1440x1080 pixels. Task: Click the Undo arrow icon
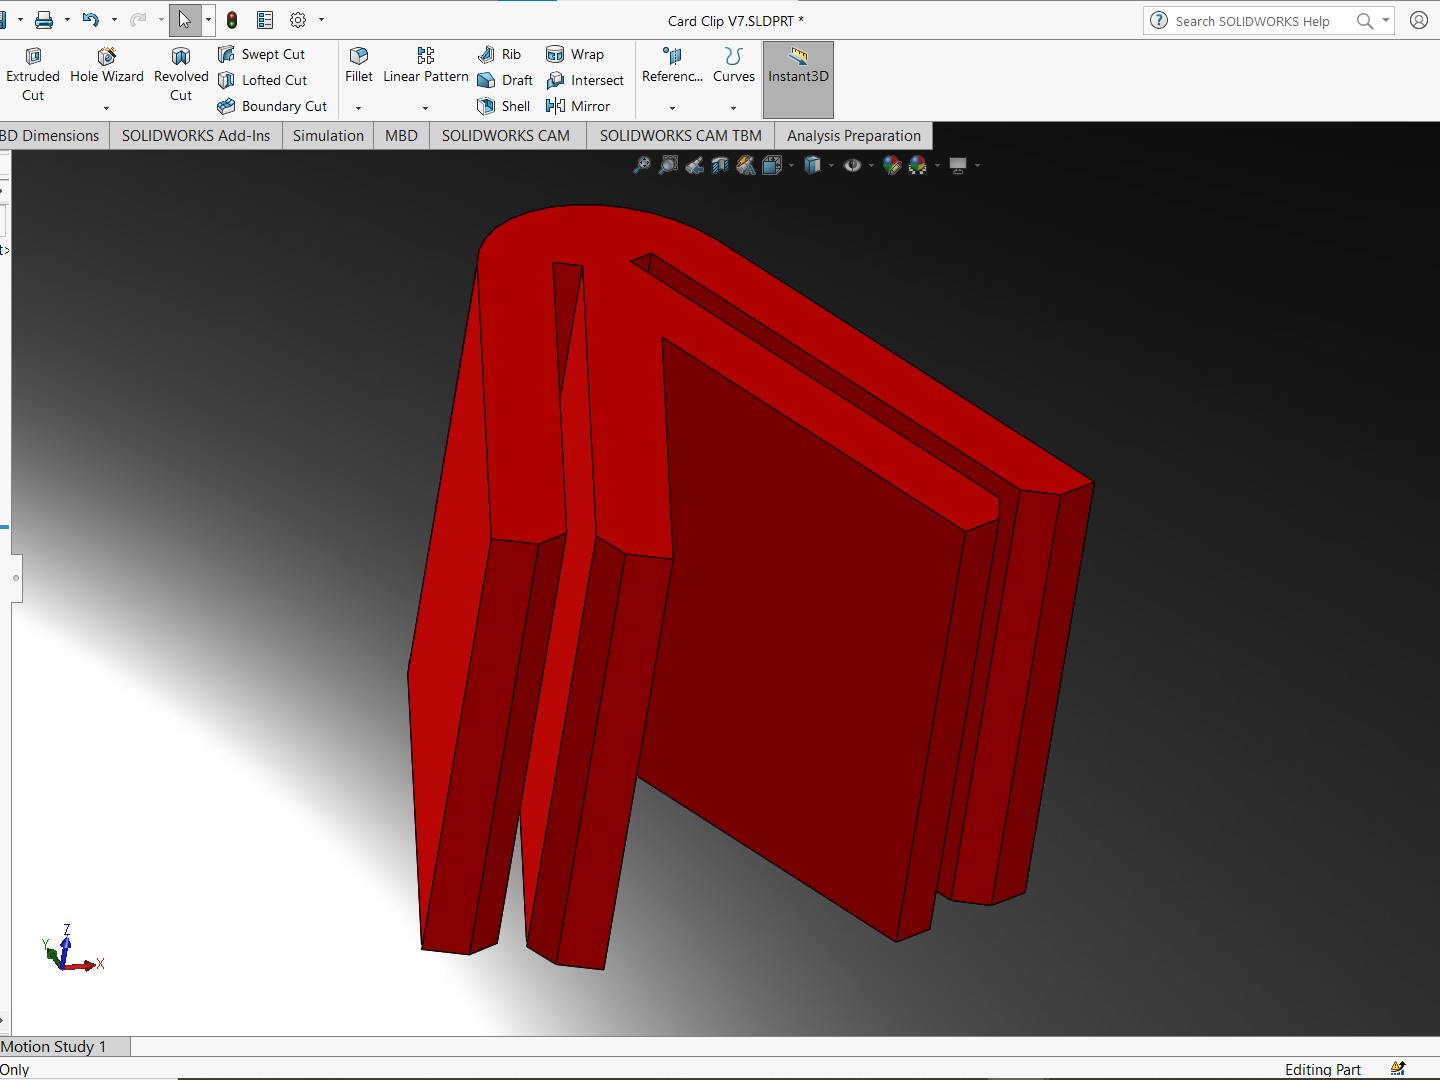pyautogui.click(x=91, y=20)
